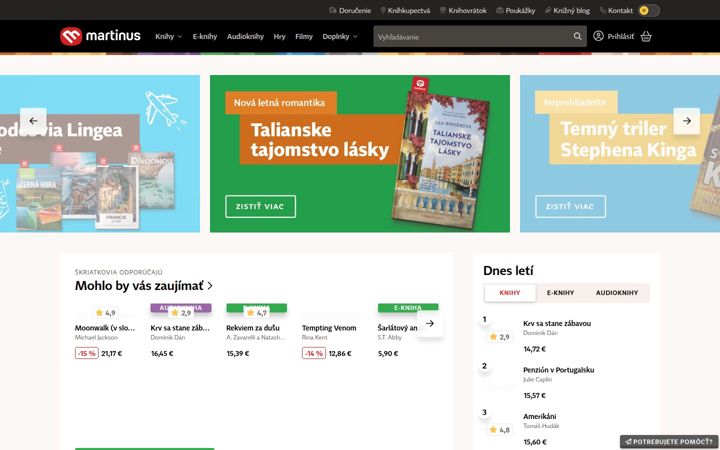Image resolution: width=720 pixels, height=450 pixels.
Task: Click ZISTIŤ VIAC on the green banner
Action: (260, 207)
